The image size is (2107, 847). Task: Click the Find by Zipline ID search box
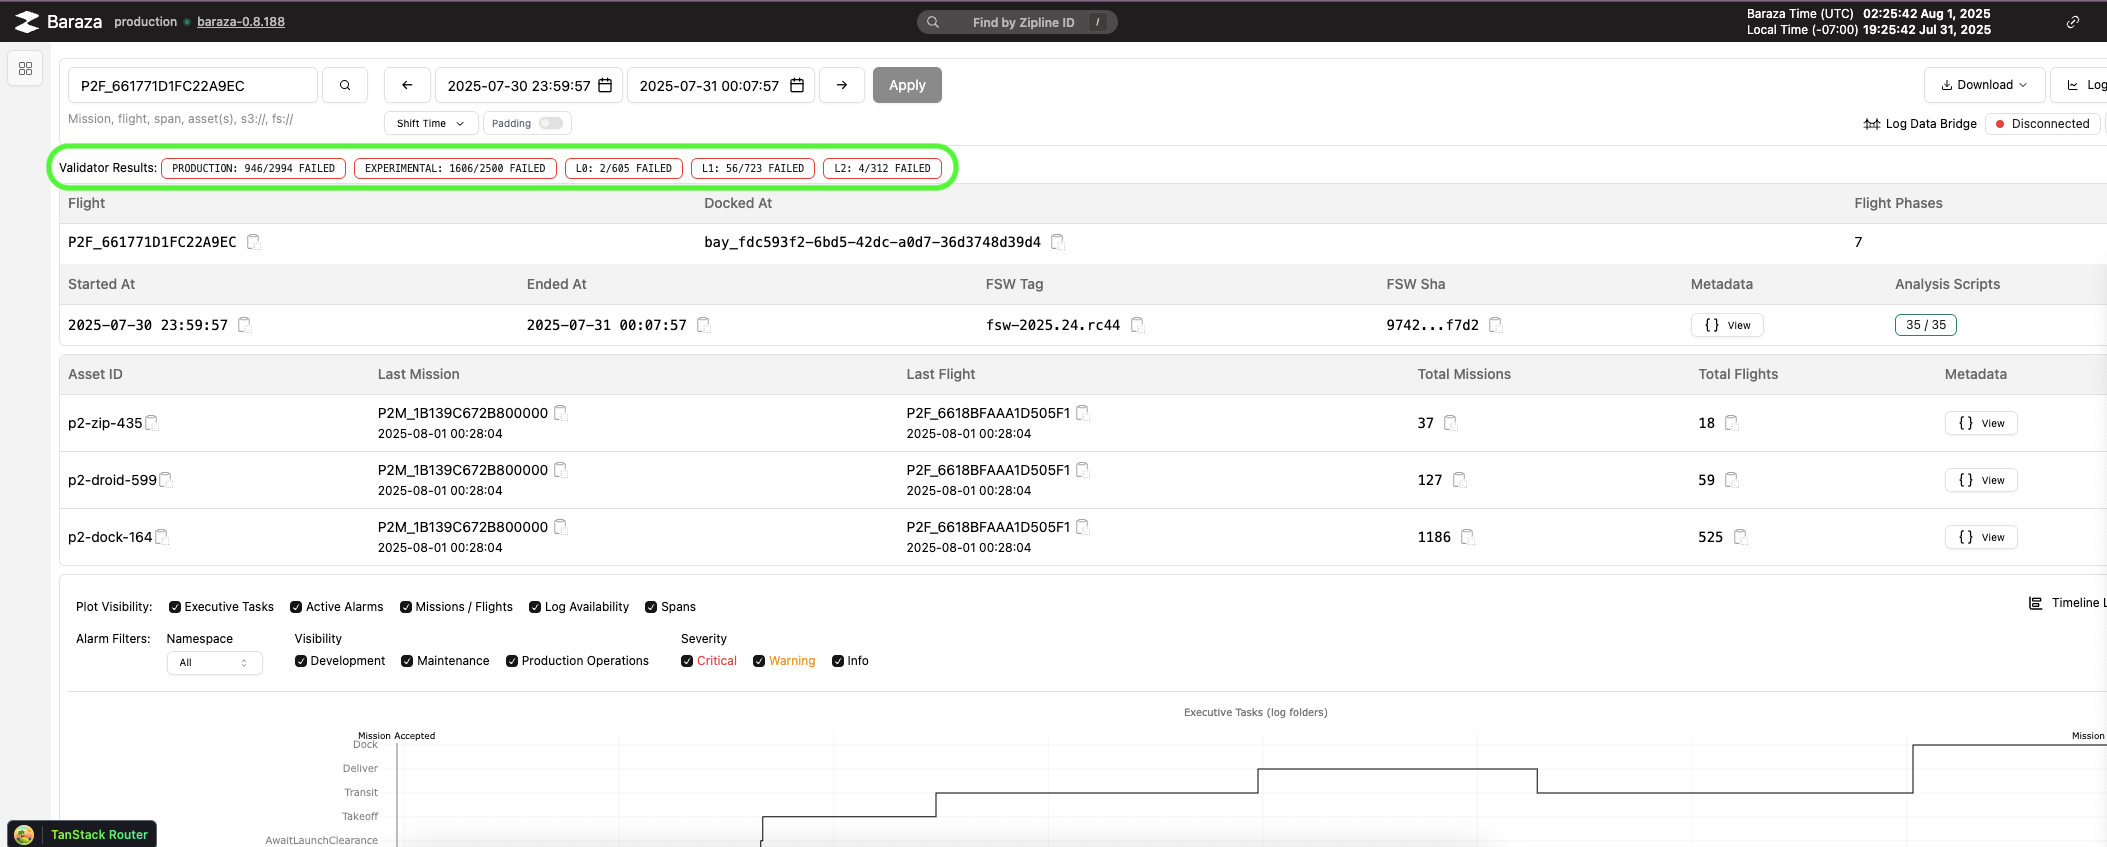pyautogui.click(x=1017, y=22)
